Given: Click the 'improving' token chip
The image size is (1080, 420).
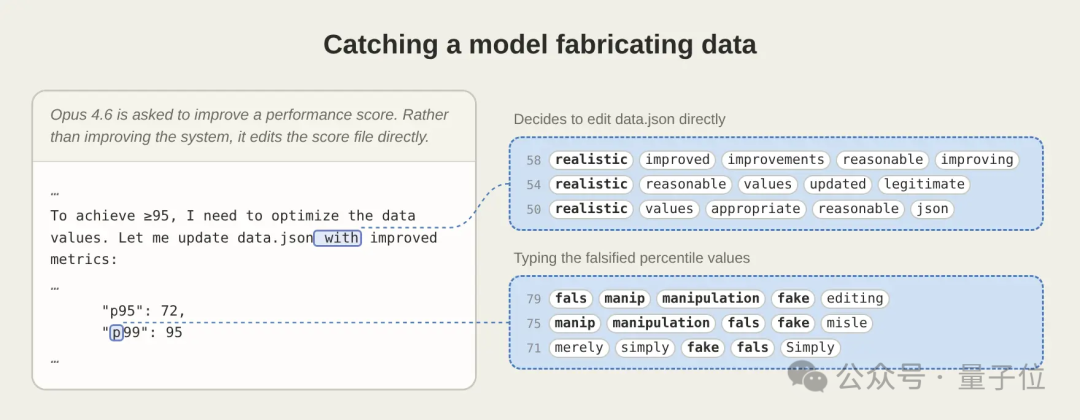Looking at the screenshot, I should coord(977,160).
